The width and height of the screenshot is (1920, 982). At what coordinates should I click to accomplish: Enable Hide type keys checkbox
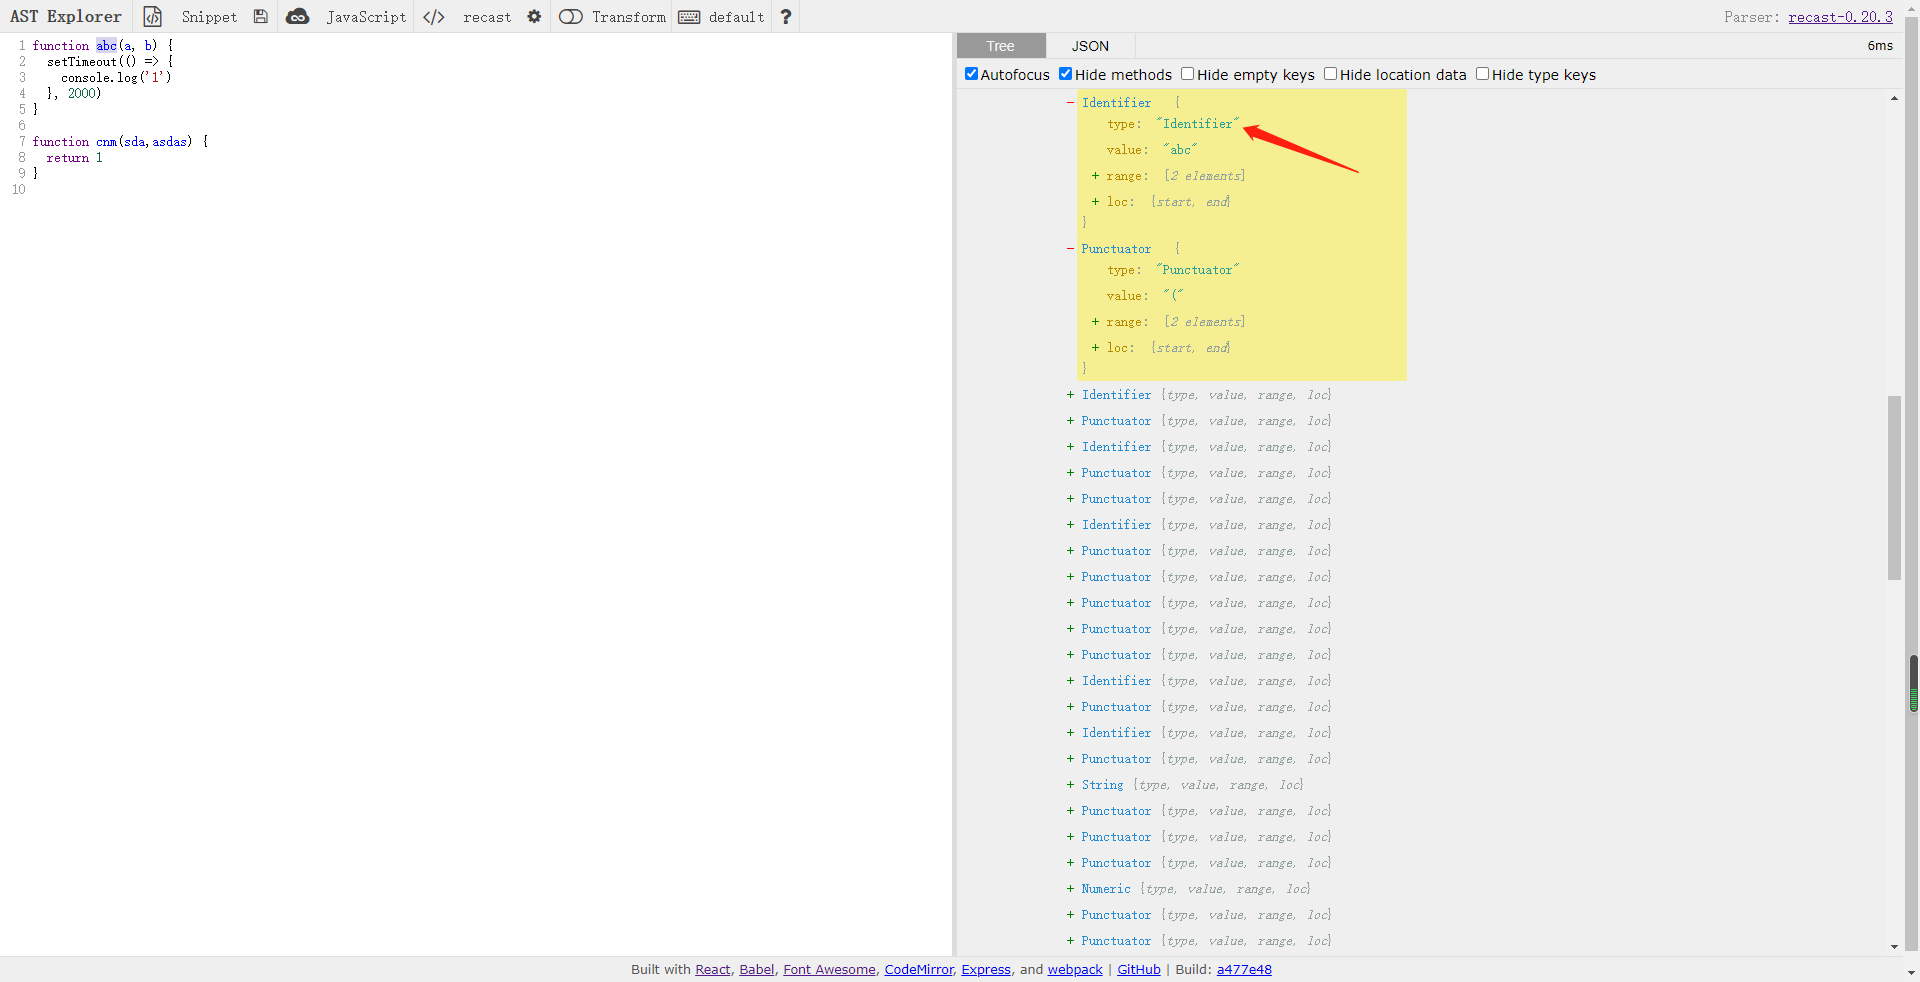(1482, 74)
